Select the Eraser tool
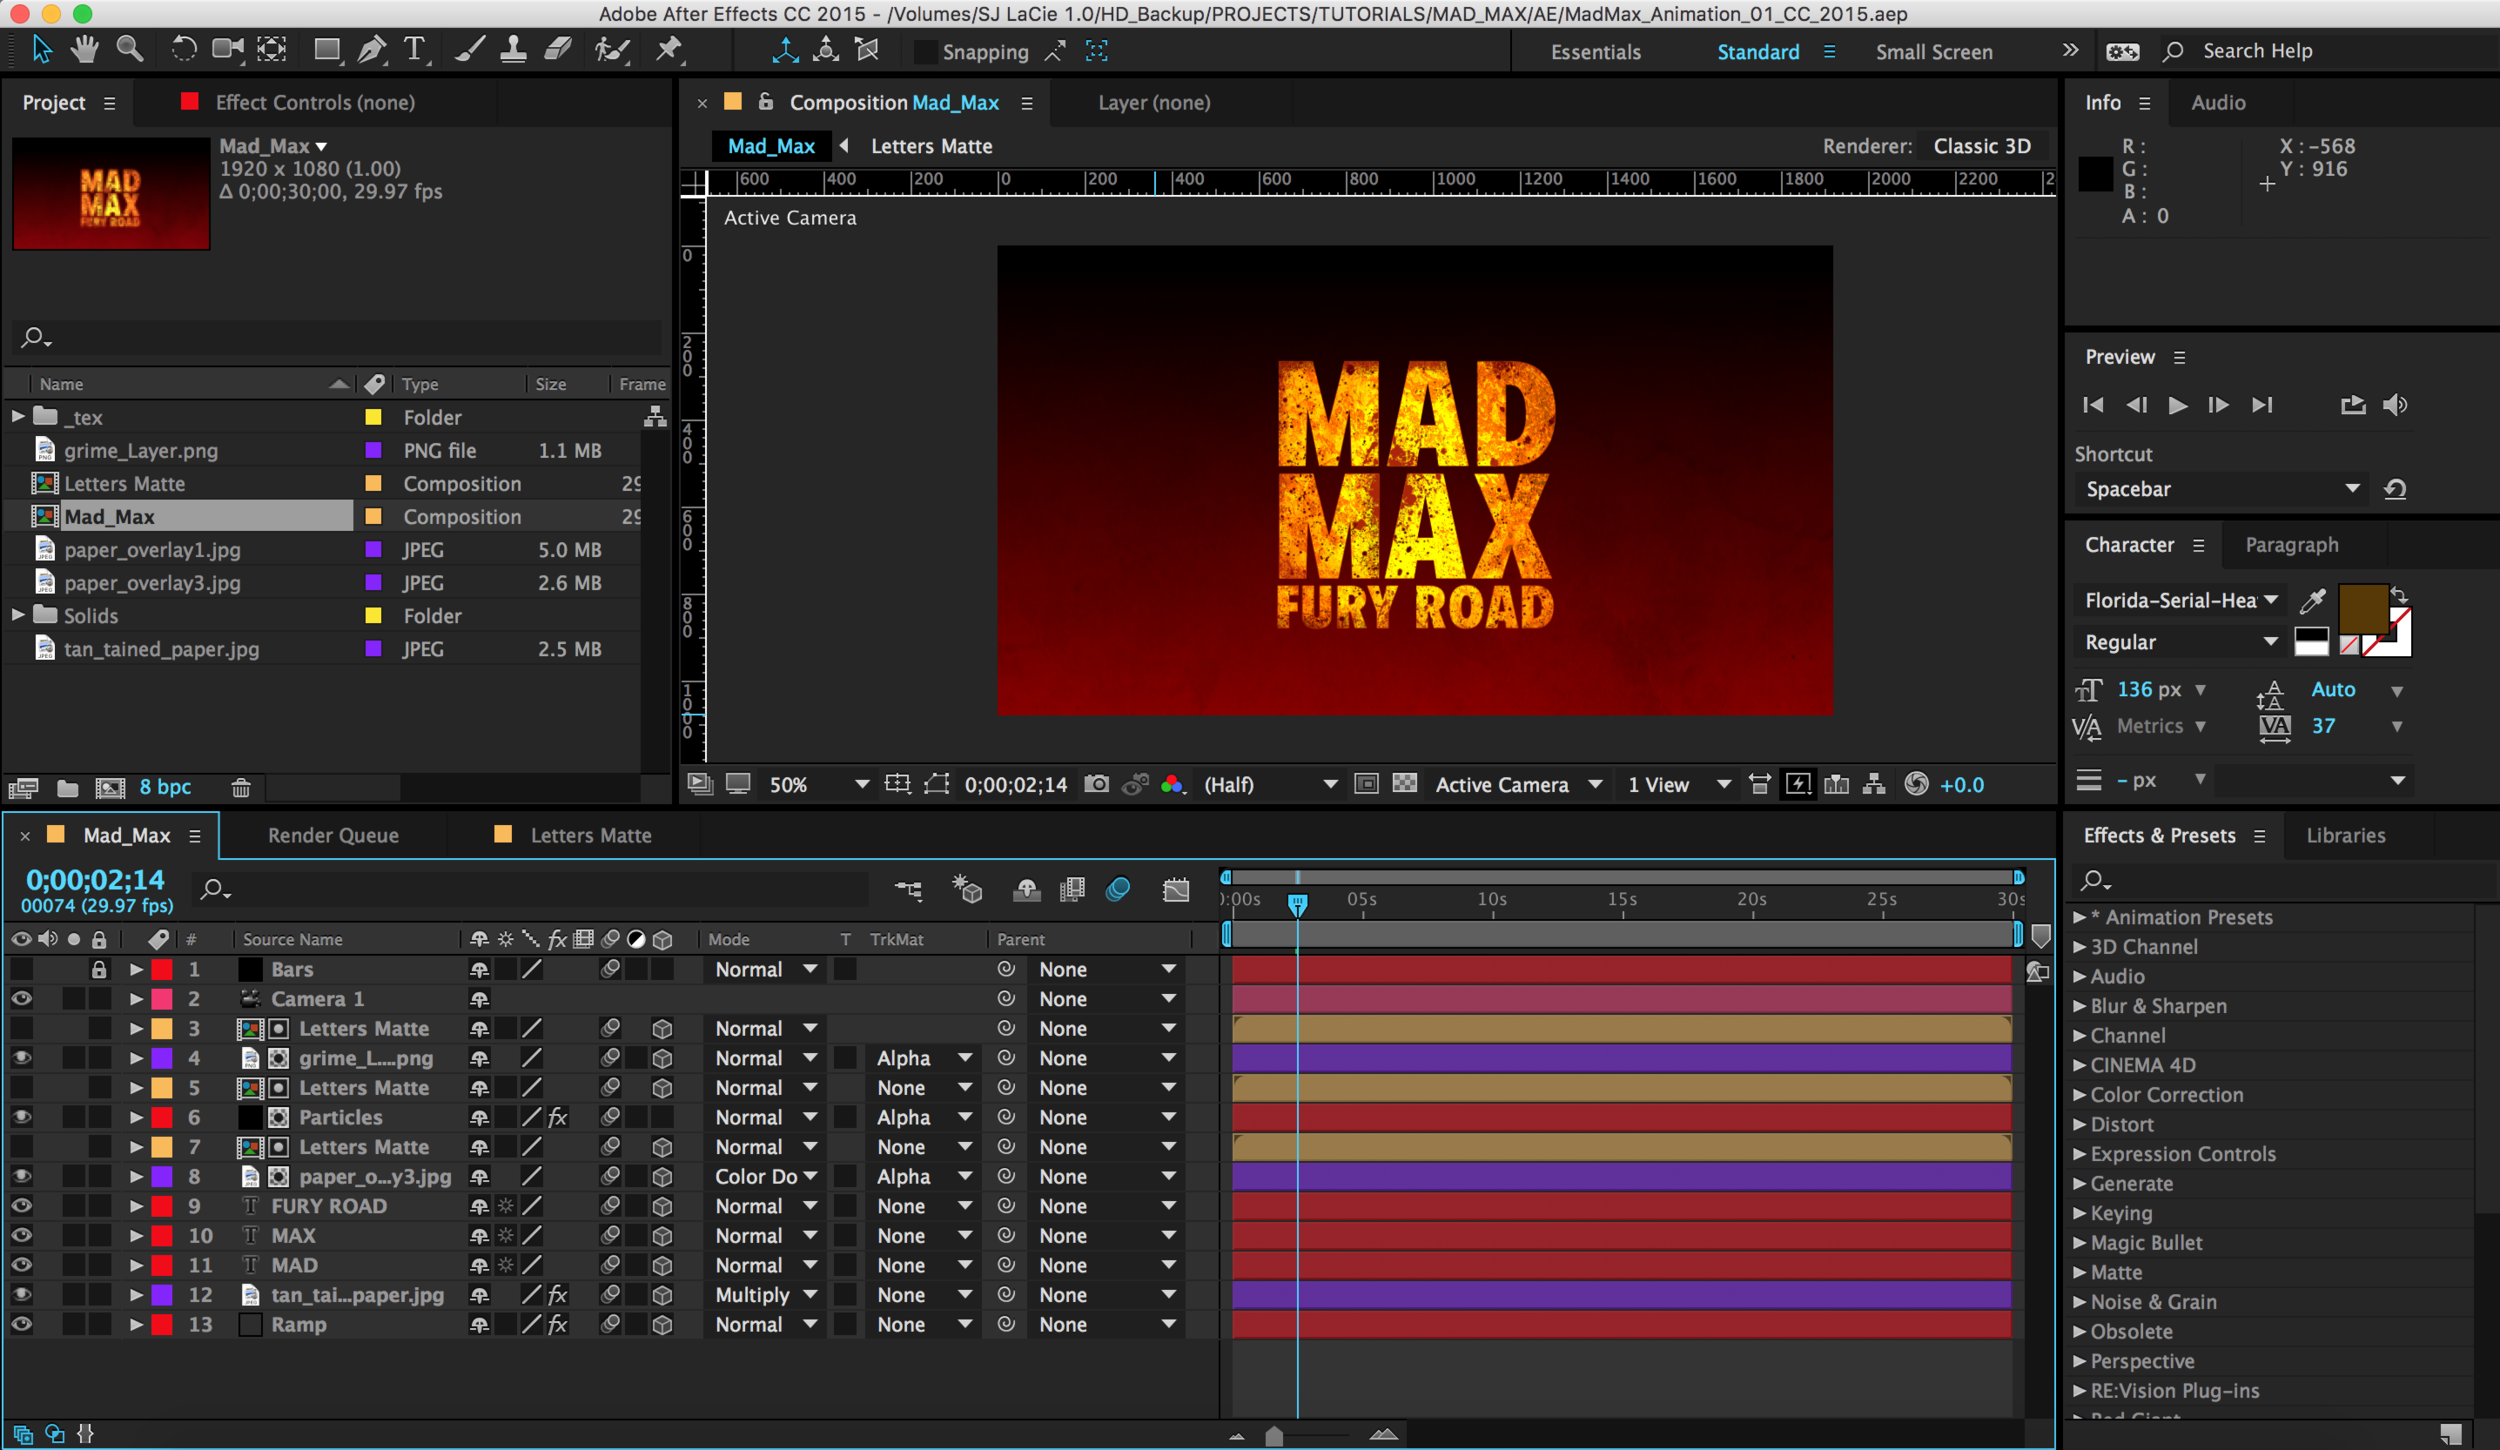The width and height of the screenshot is (2500, 1450). pos(558,49)
